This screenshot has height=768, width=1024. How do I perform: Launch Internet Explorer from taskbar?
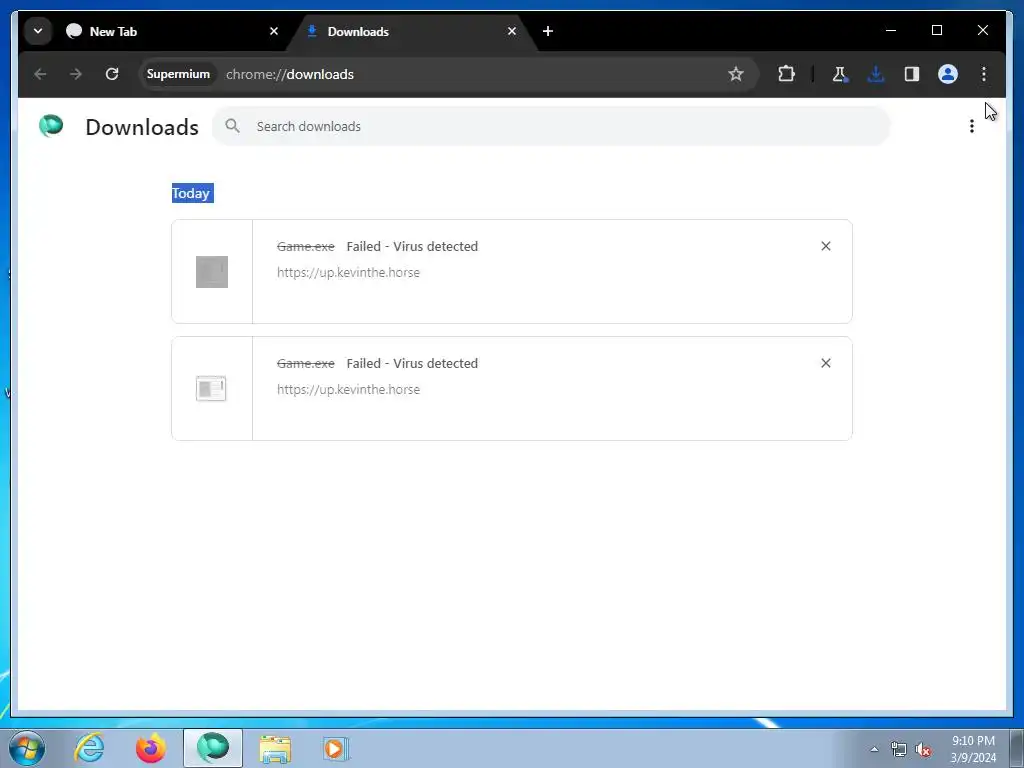pos(89,748)
